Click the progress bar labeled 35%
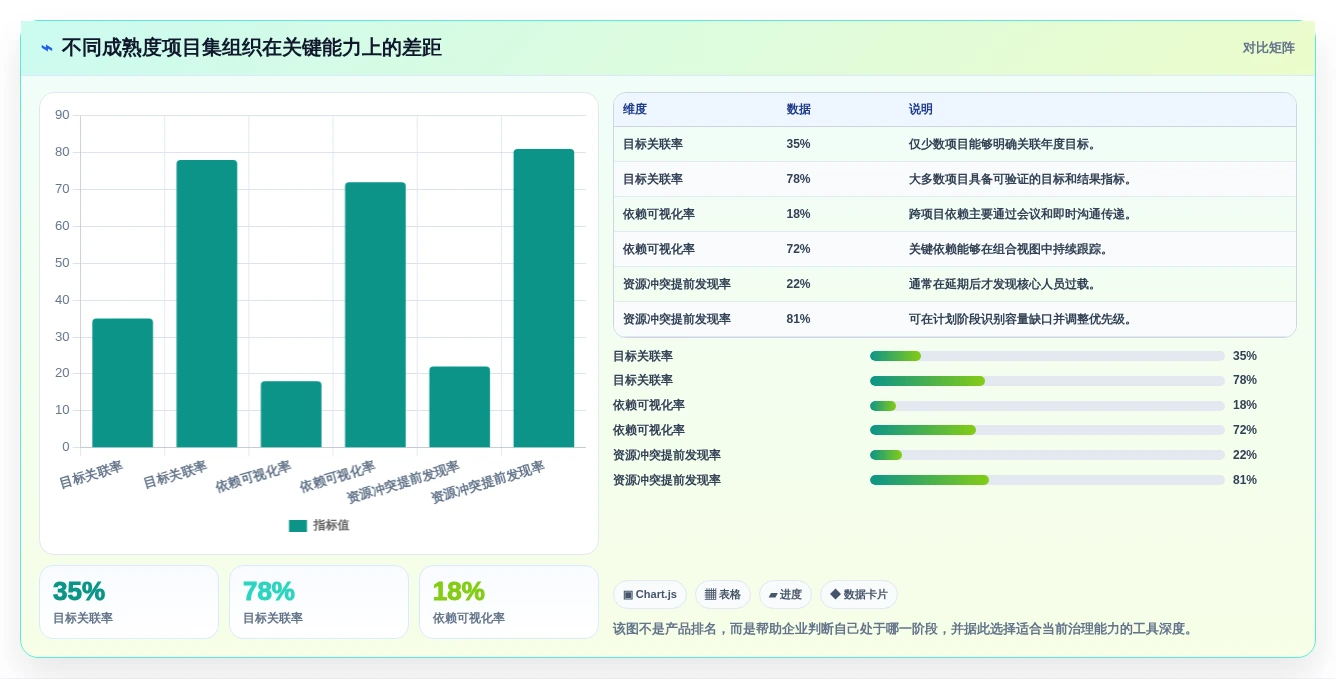 click(1047, 356)
